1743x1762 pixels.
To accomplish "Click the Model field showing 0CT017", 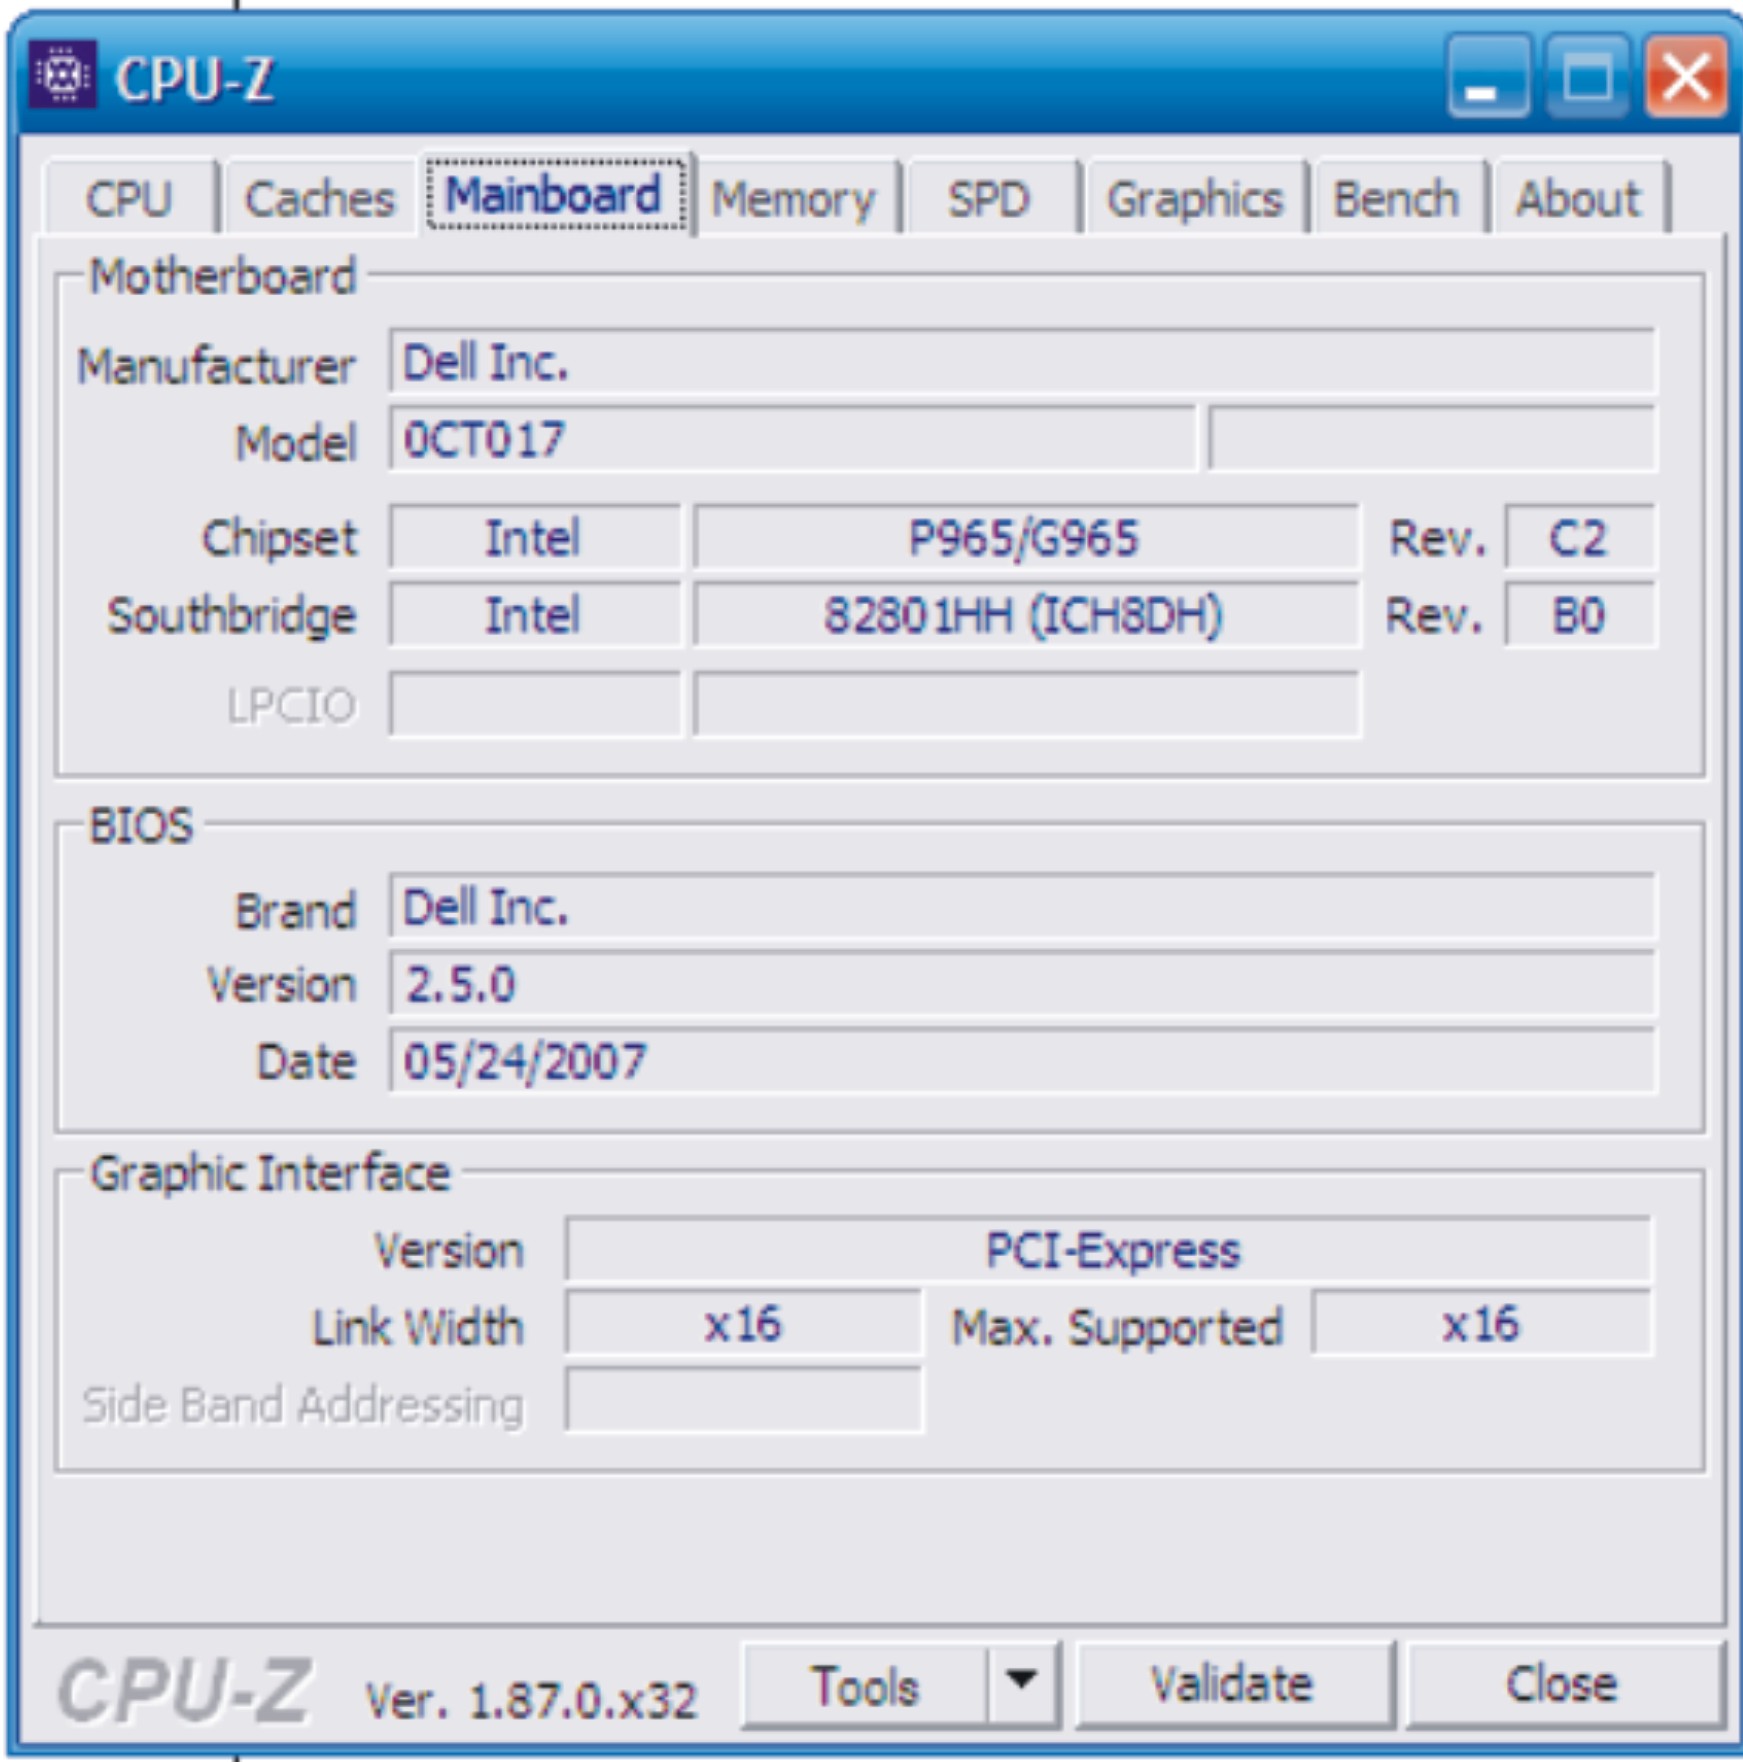I will point(793,438).
